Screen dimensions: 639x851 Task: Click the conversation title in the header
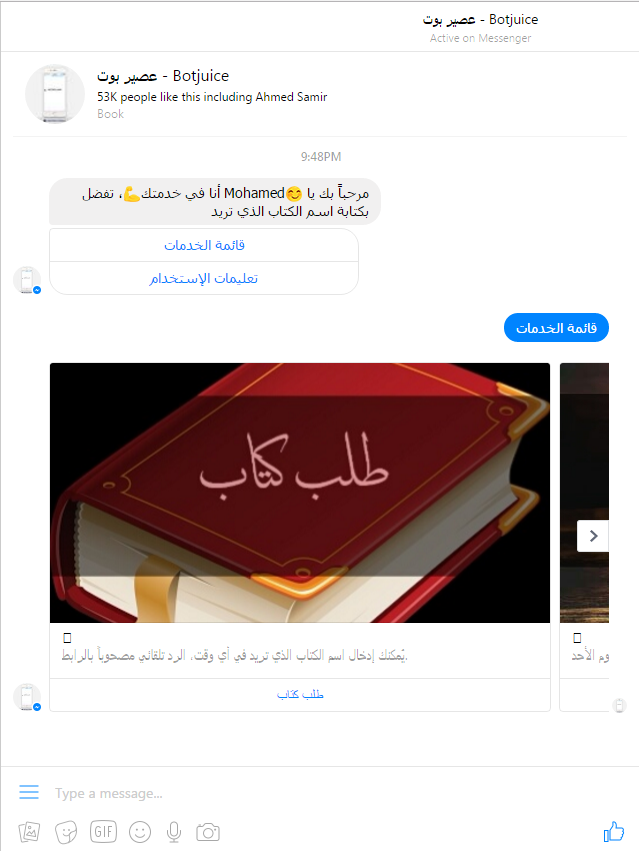(x=480, y=20)
